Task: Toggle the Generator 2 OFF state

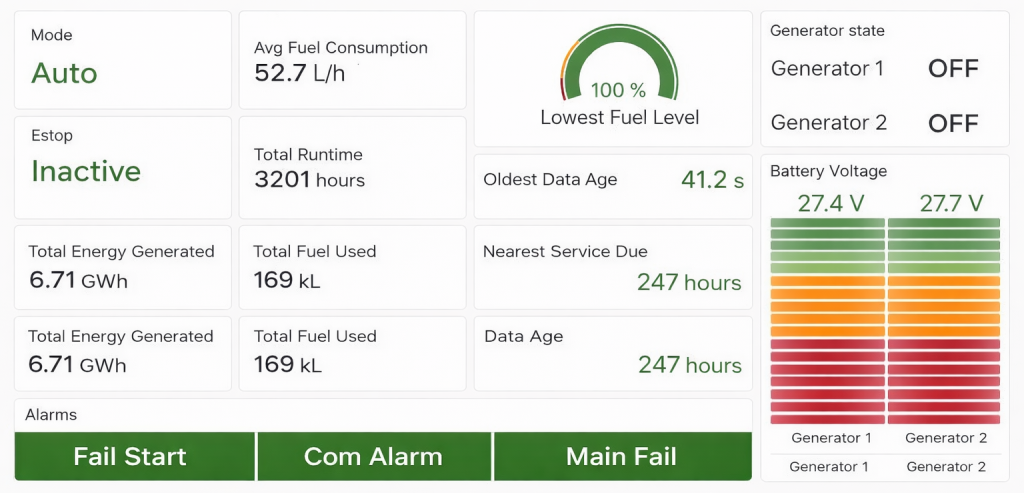Action: coord(952,123)
